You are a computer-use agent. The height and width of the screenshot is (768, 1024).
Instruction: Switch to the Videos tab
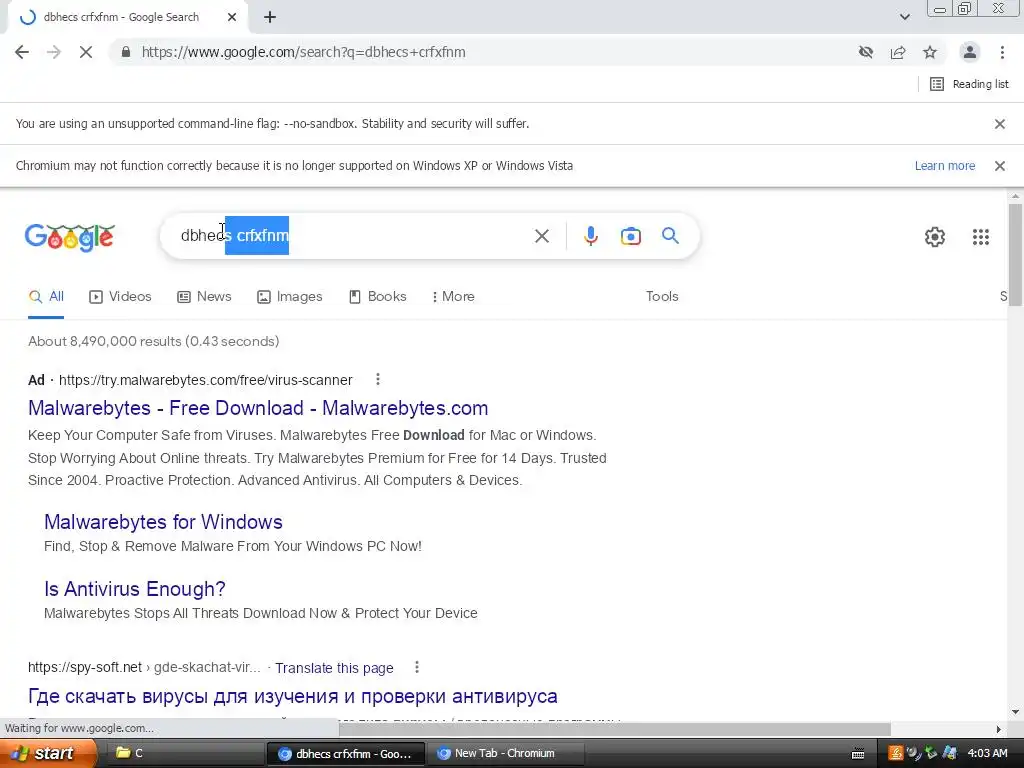(x=120, y=296)
